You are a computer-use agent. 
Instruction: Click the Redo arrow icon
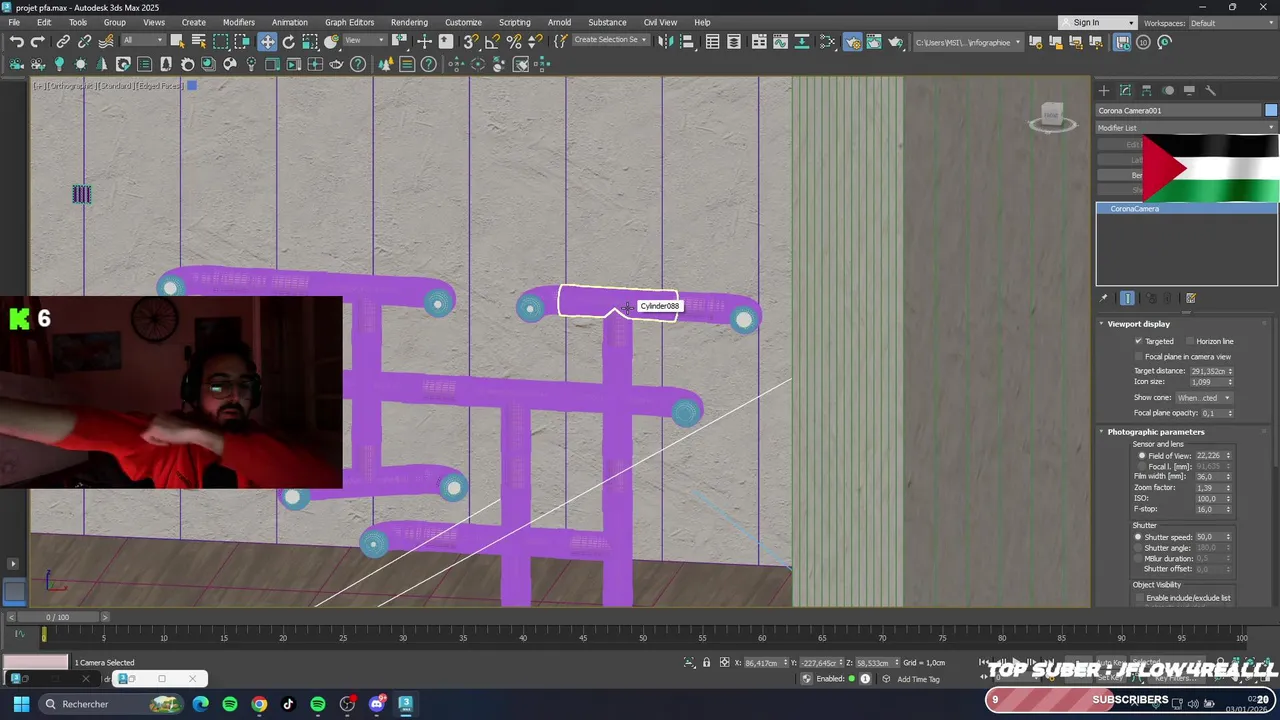[x=38, y=41]
